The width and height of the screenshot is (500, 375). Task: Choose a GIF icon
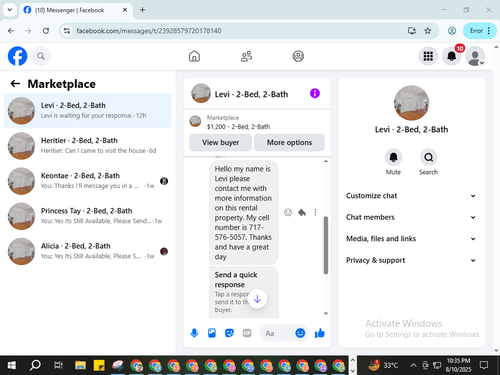247,333
